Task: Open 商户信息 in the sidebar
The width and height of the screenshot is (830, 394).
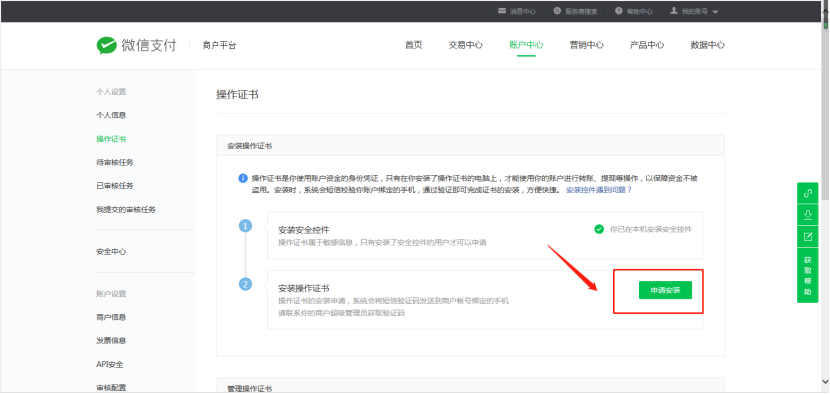Action: click(x=111, y=317)
